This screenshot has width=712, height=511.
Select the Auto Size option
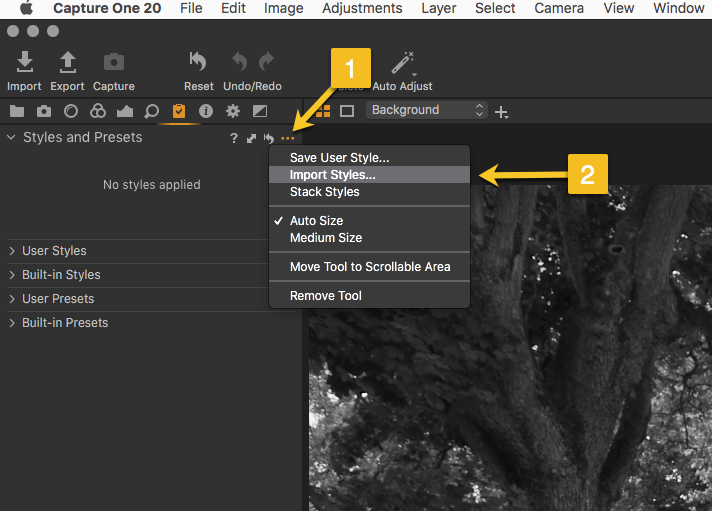[x=316, y=221]
